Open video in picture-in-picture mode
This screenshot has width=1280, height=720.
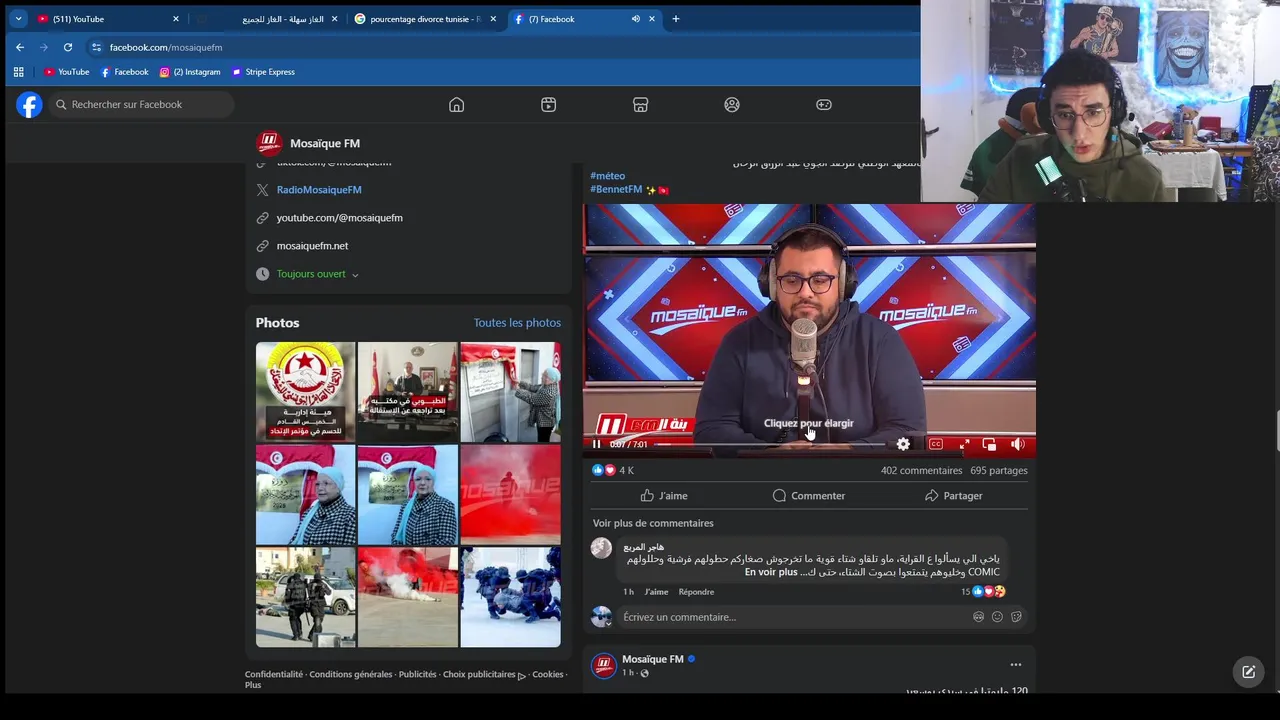click(989, 444)
